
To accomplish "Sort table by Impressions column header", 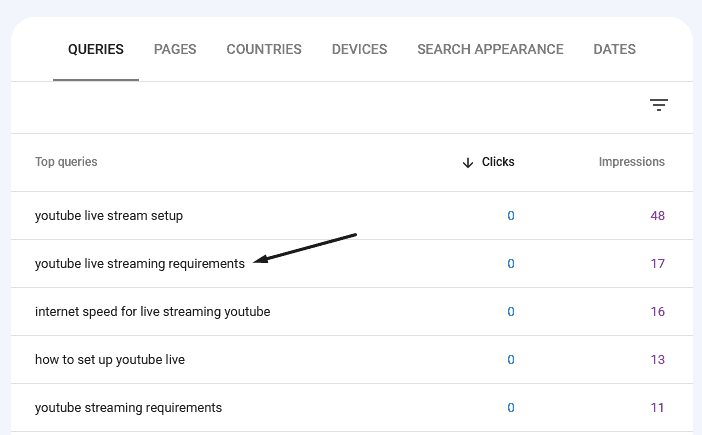I will point(632,162).
